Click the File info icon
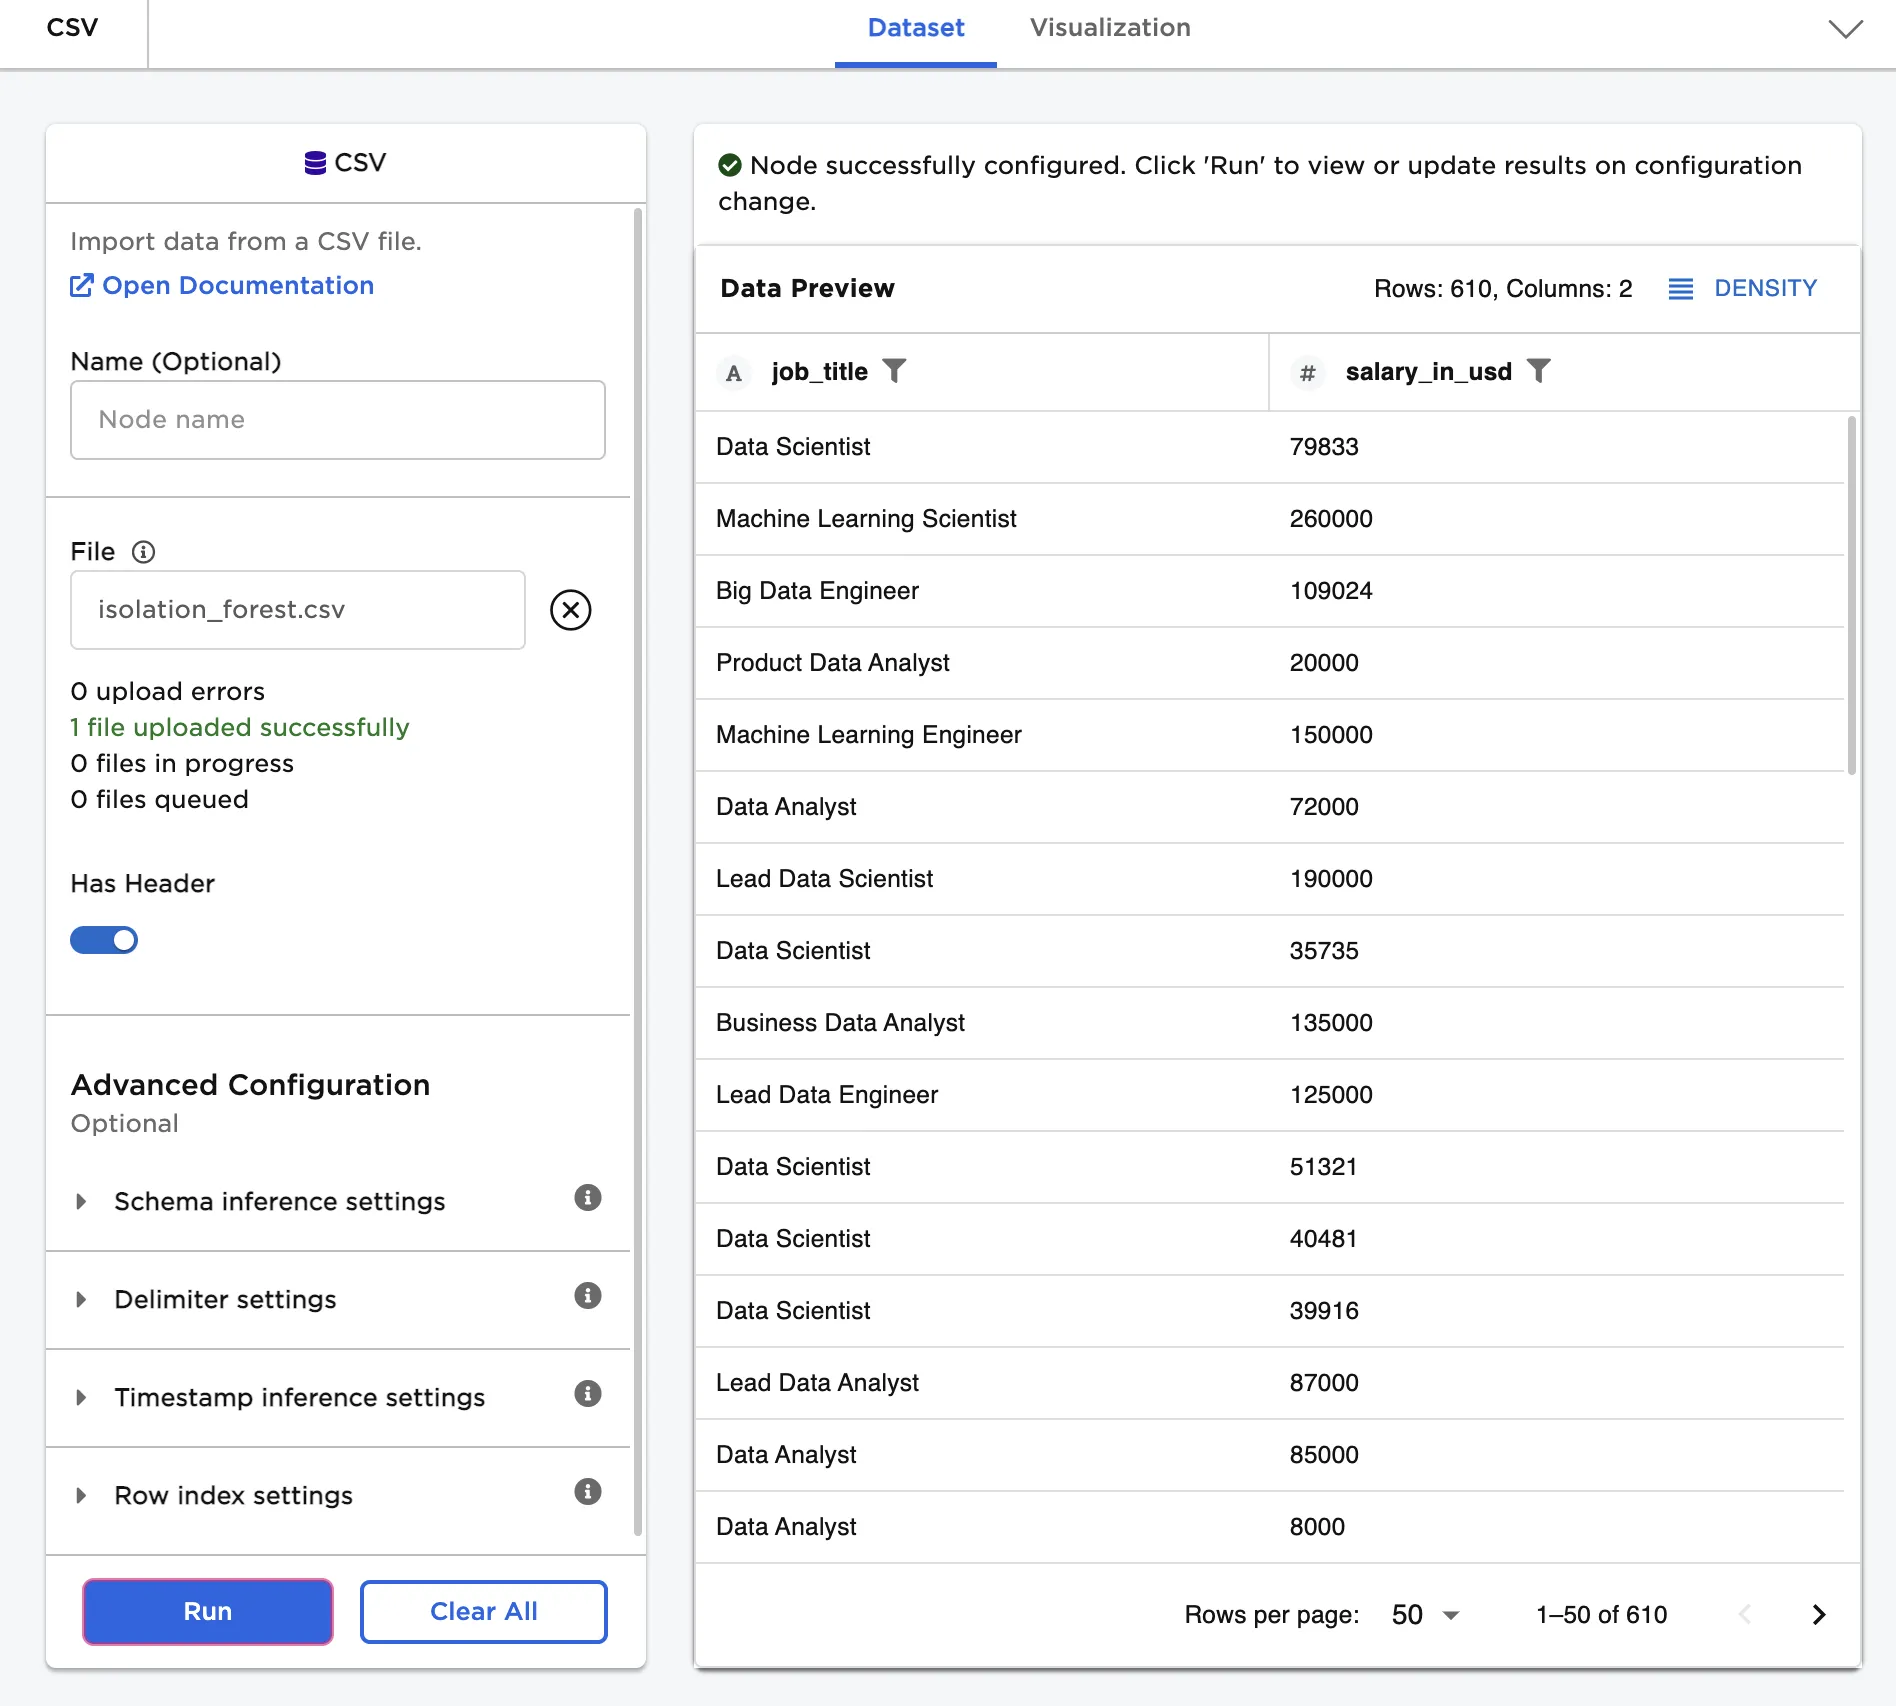 tap(143, 552)
